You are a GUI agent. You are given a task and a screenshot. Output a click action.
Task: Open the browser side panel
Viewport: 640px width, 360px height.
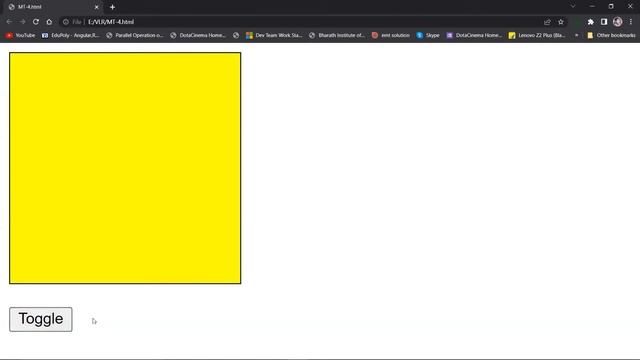(x=604, y=22)
